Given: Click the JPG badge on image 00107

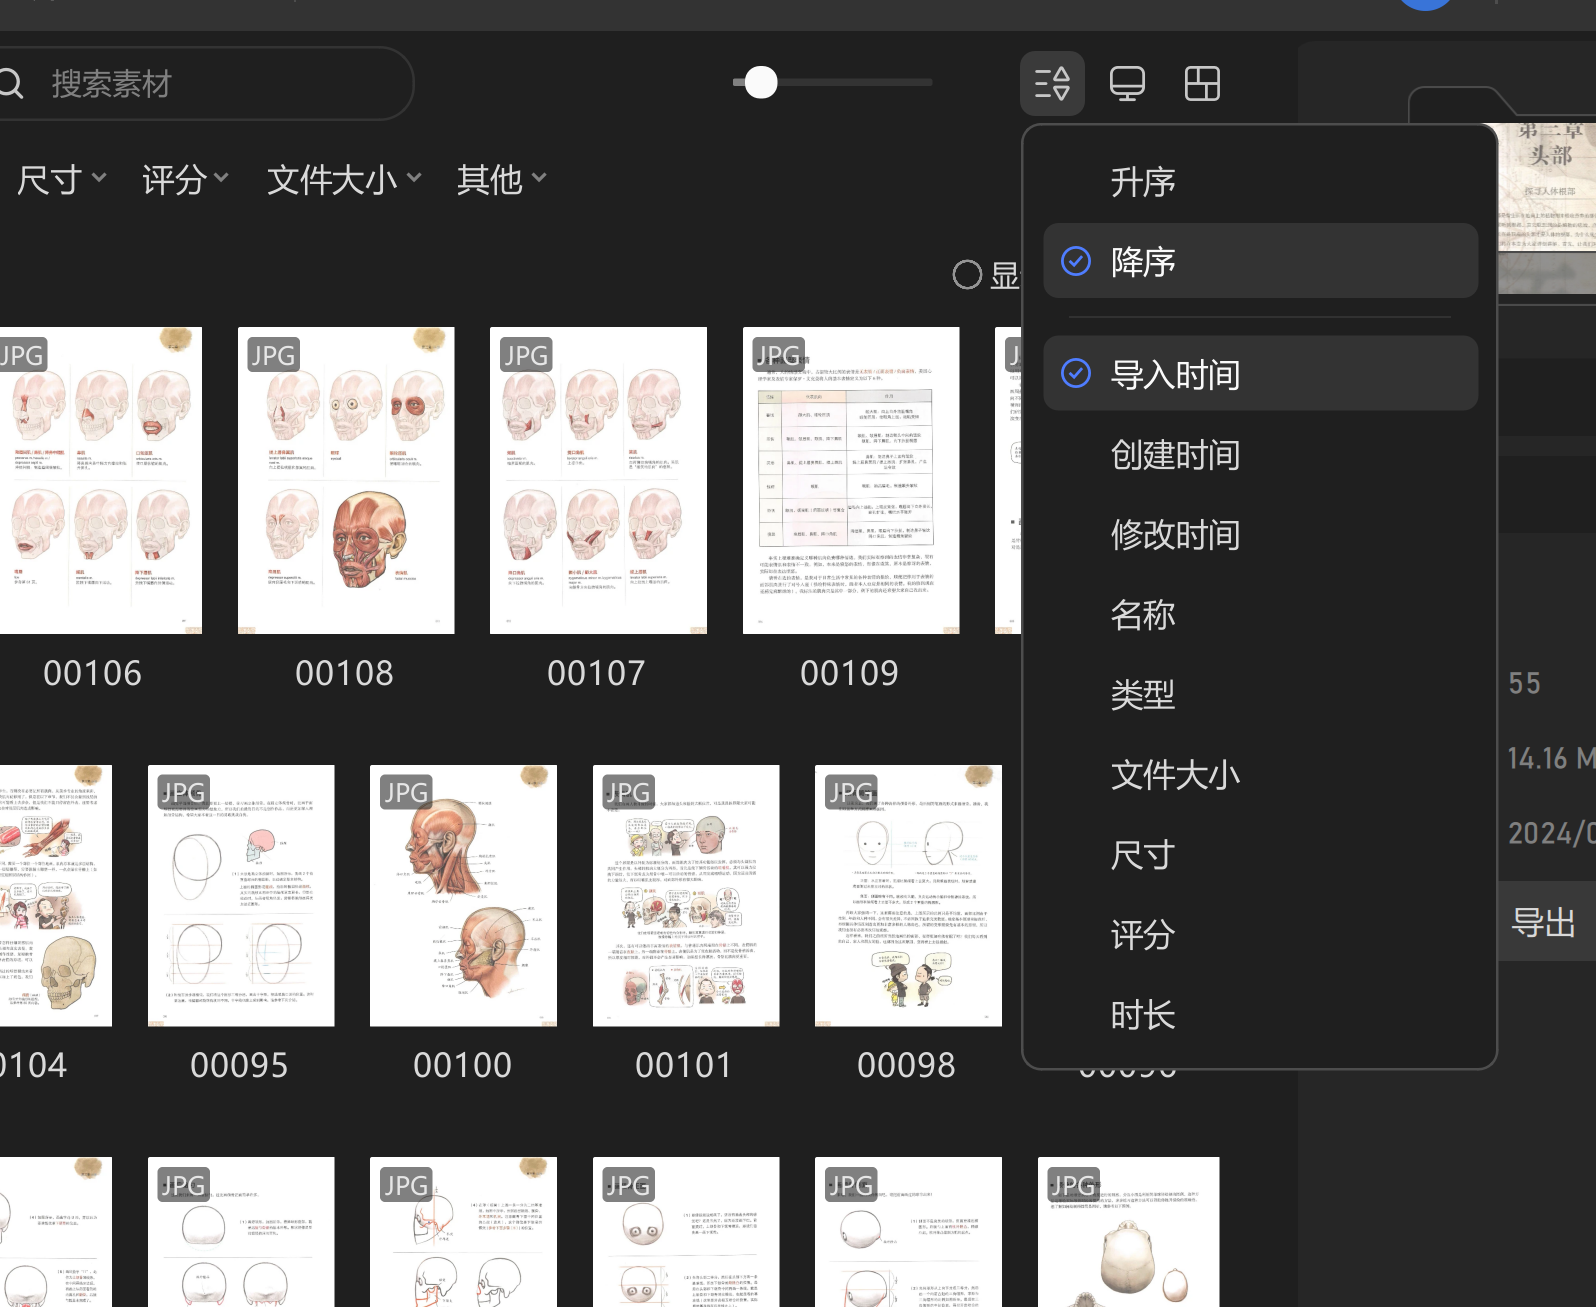Looking at the screenshot, I should tap(526, 355).
